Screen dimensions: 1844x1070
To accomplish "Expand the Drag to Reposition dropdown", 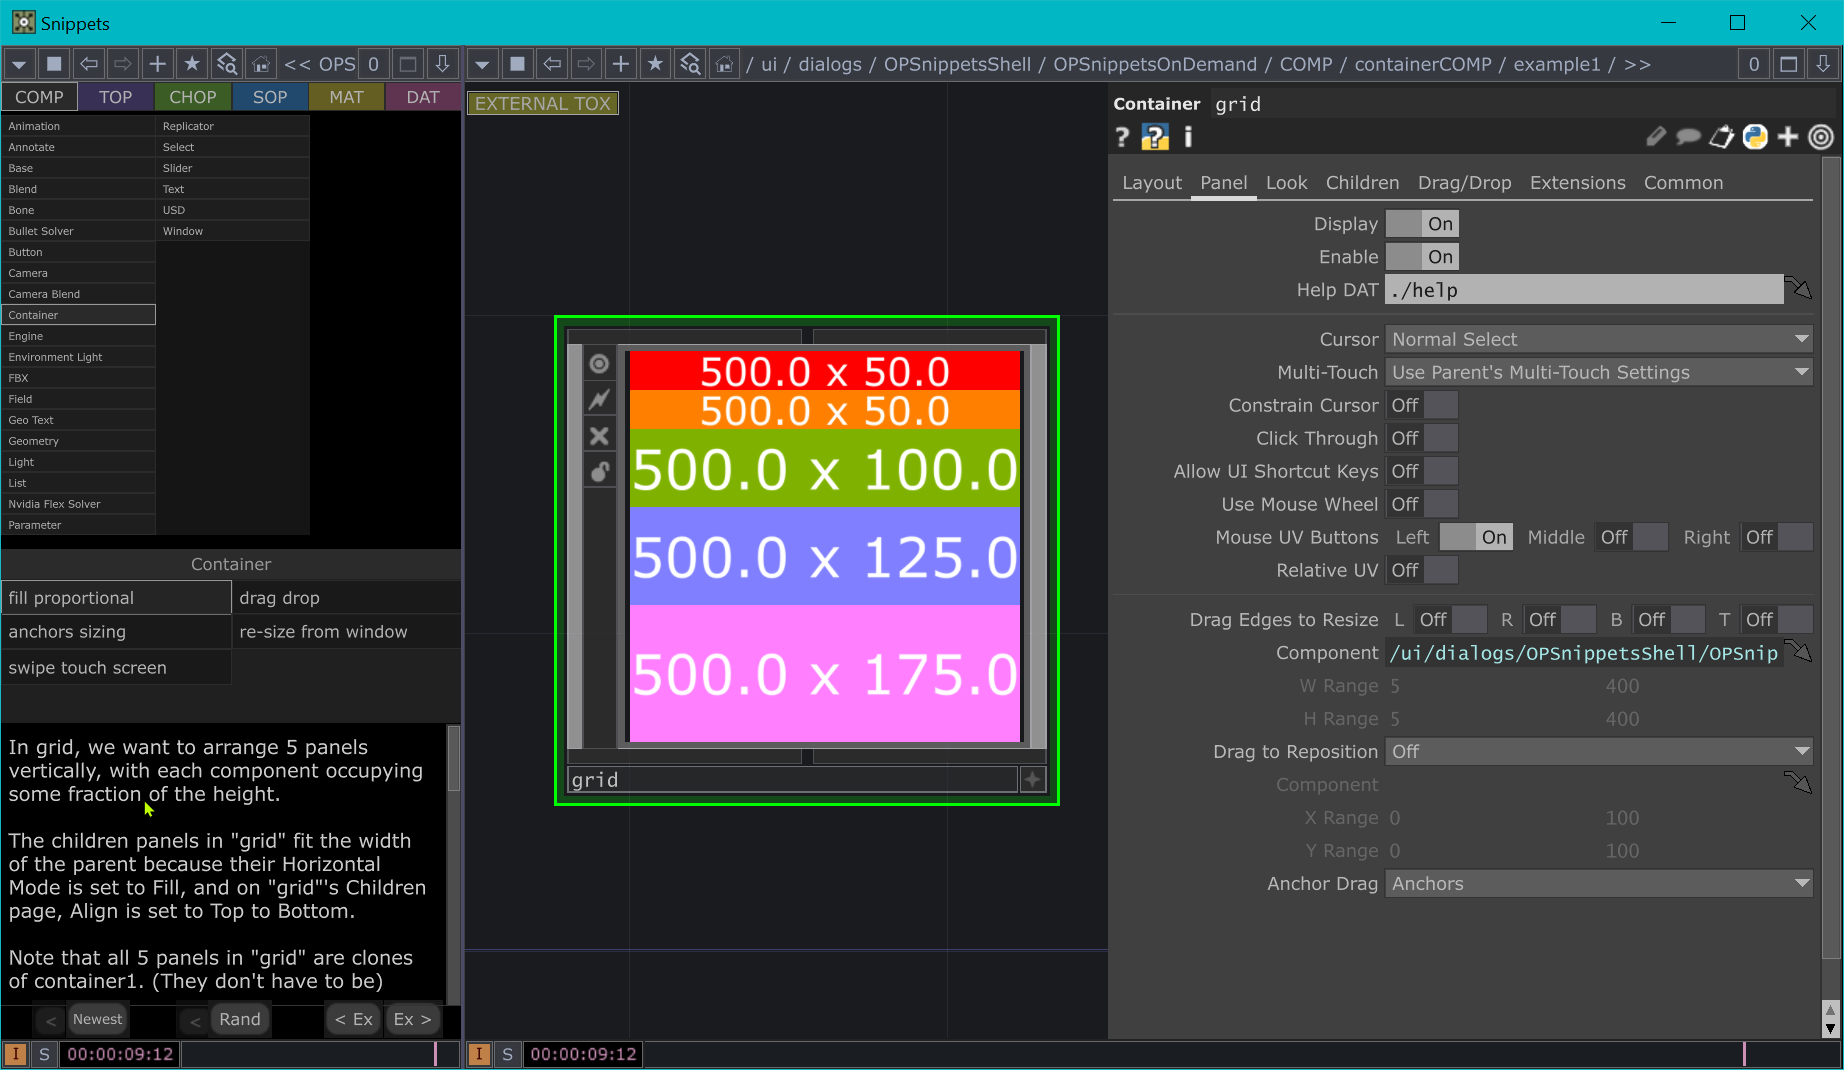I will click(x=1598, y=752).
